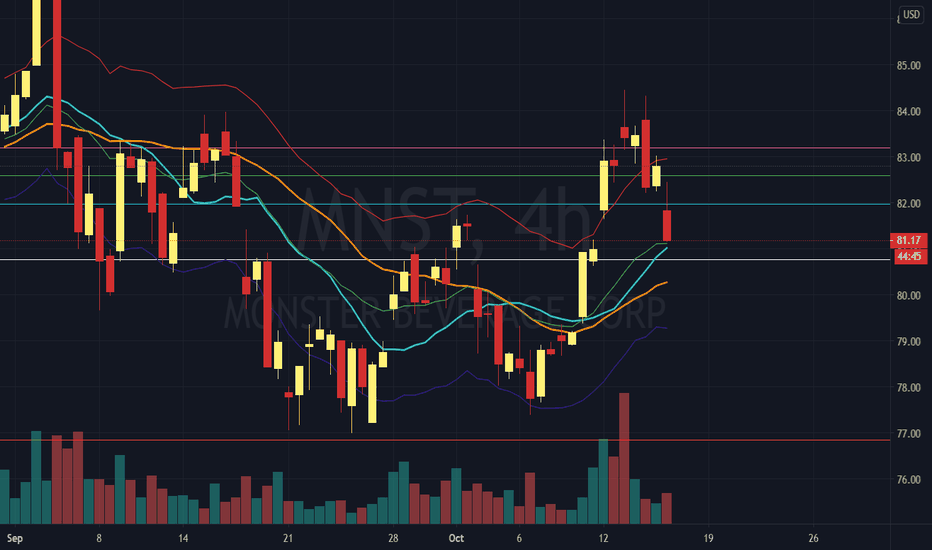Click date 14 on the time axis
Screen dimensions: 932x550
pyautogui.click(x=183, y=538)
